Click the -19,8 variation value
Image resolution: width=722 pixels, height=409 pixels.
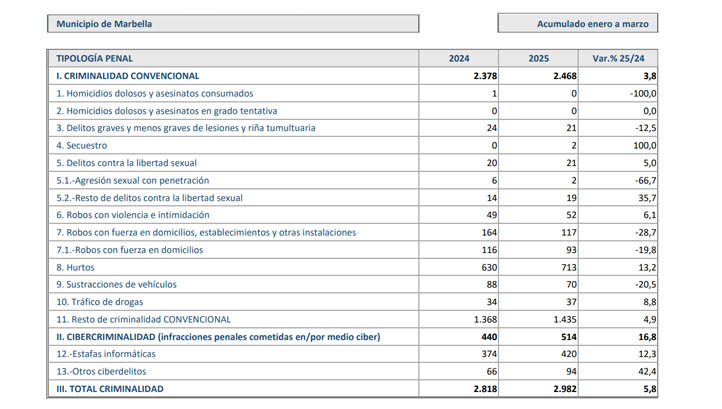[x=646, y=250]
